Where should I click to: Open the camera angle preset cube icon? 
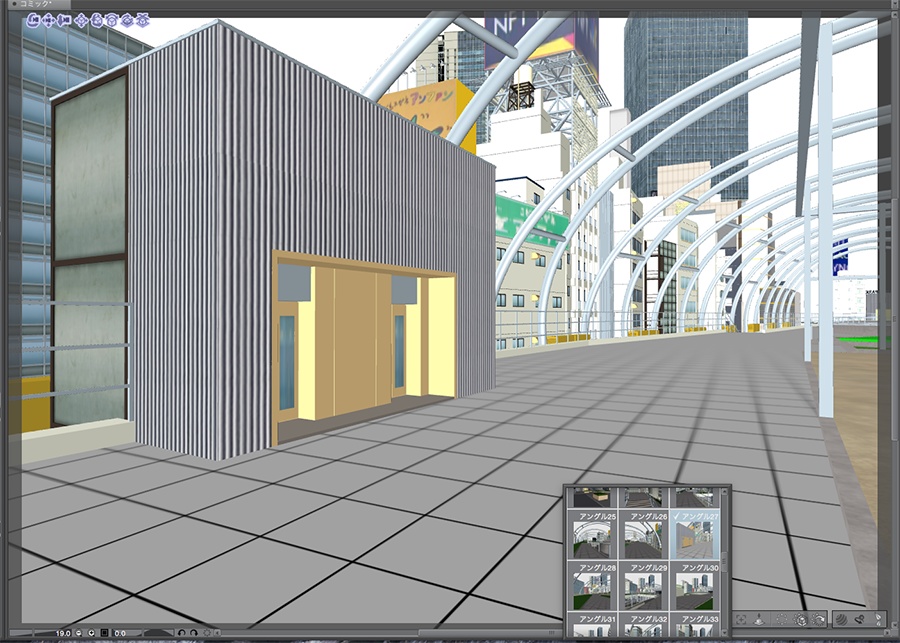pos(800,619)
